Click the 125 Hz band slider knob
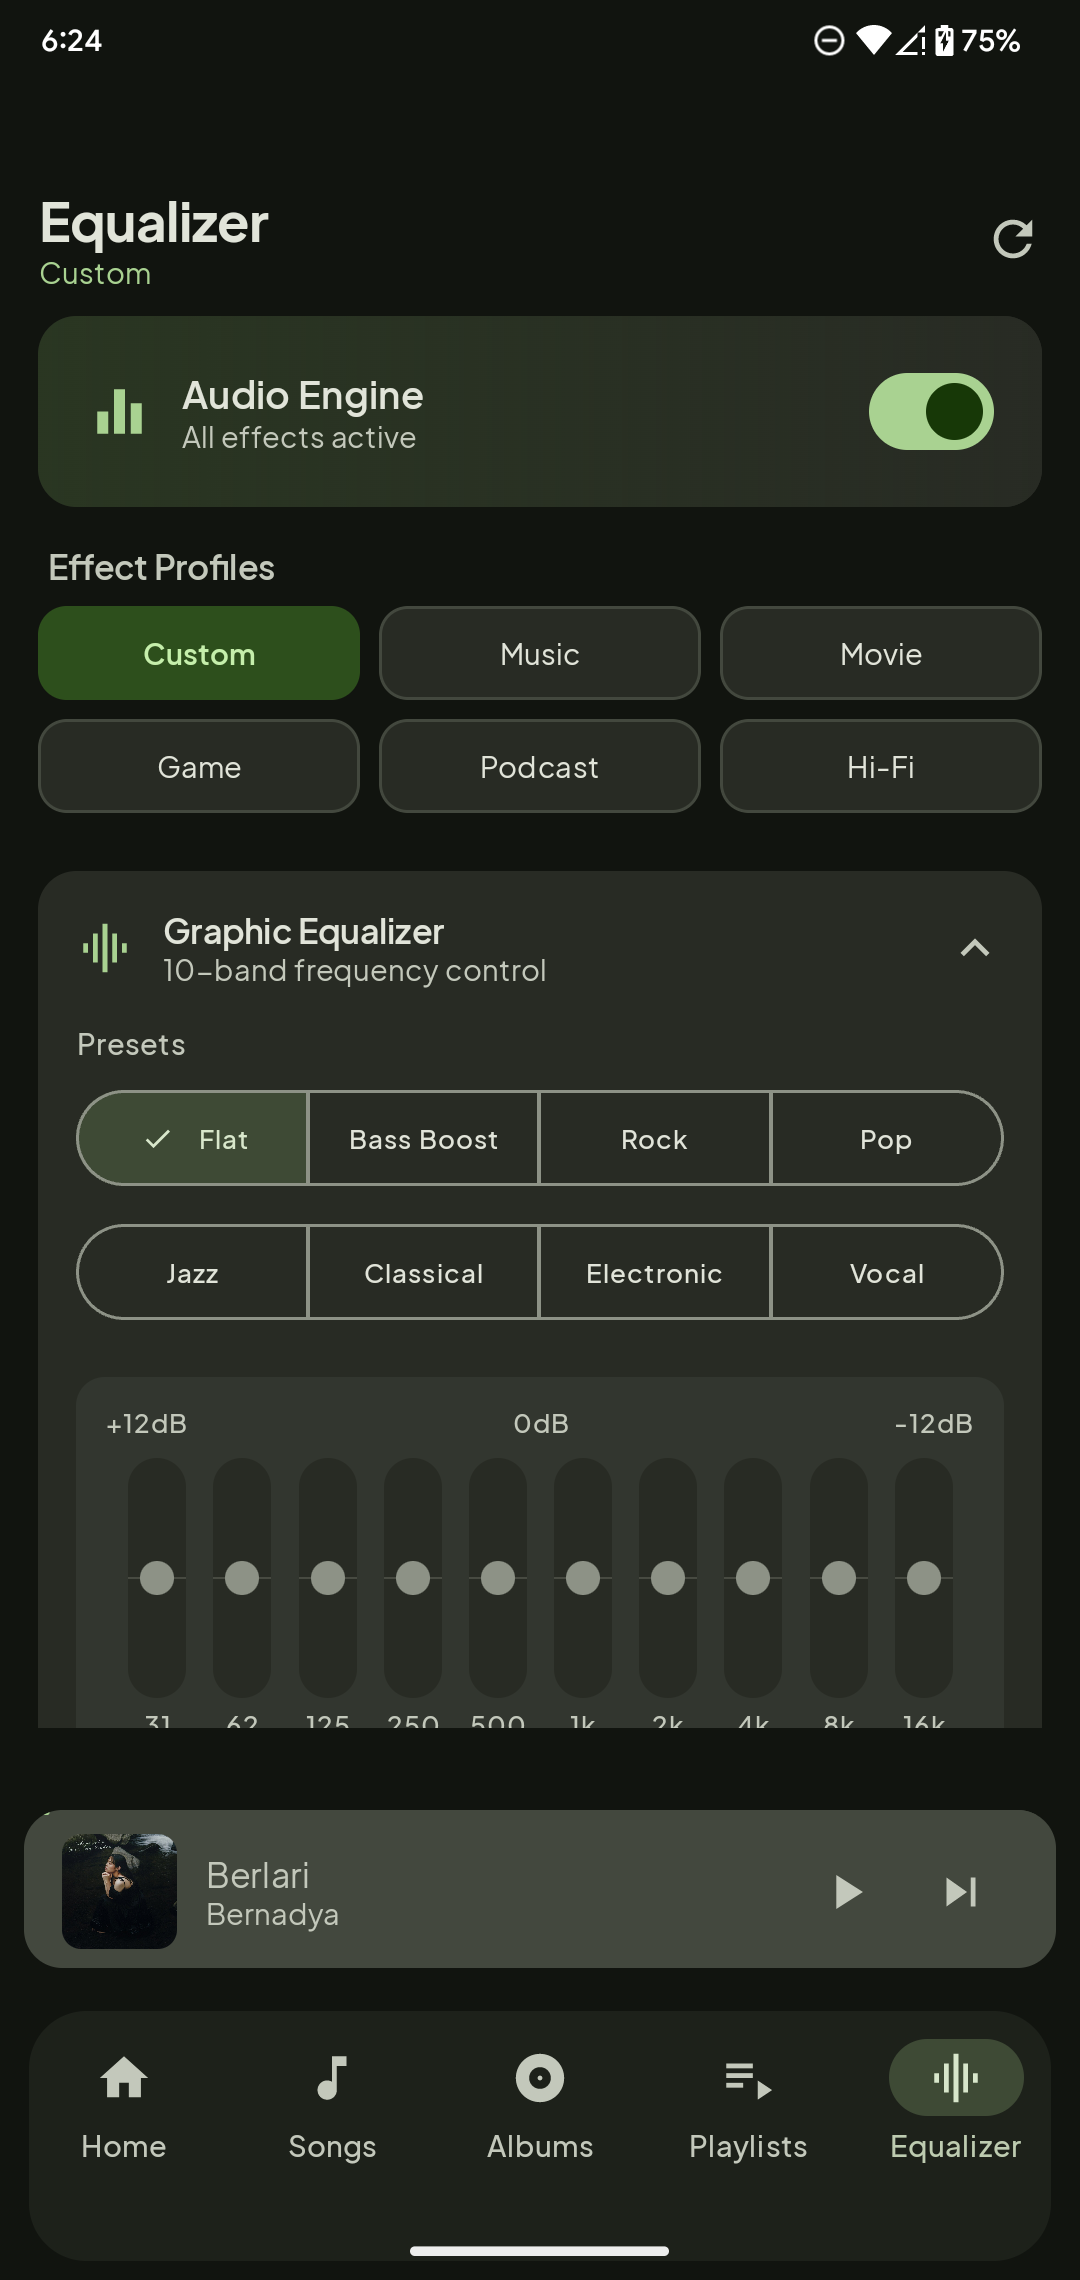This screenshot has width=1080, height=2280. [x=328, y=1578]
